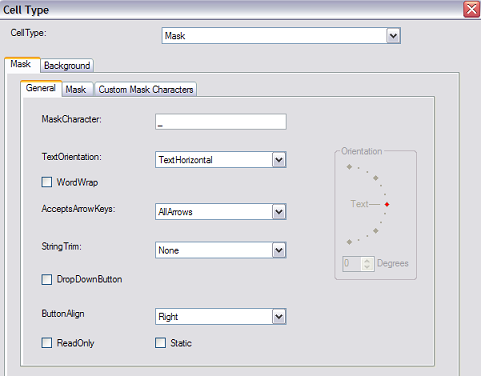The width and height of the screenshot is (481, 376).
Task: Click the Orientation group title
Action: 362,151
